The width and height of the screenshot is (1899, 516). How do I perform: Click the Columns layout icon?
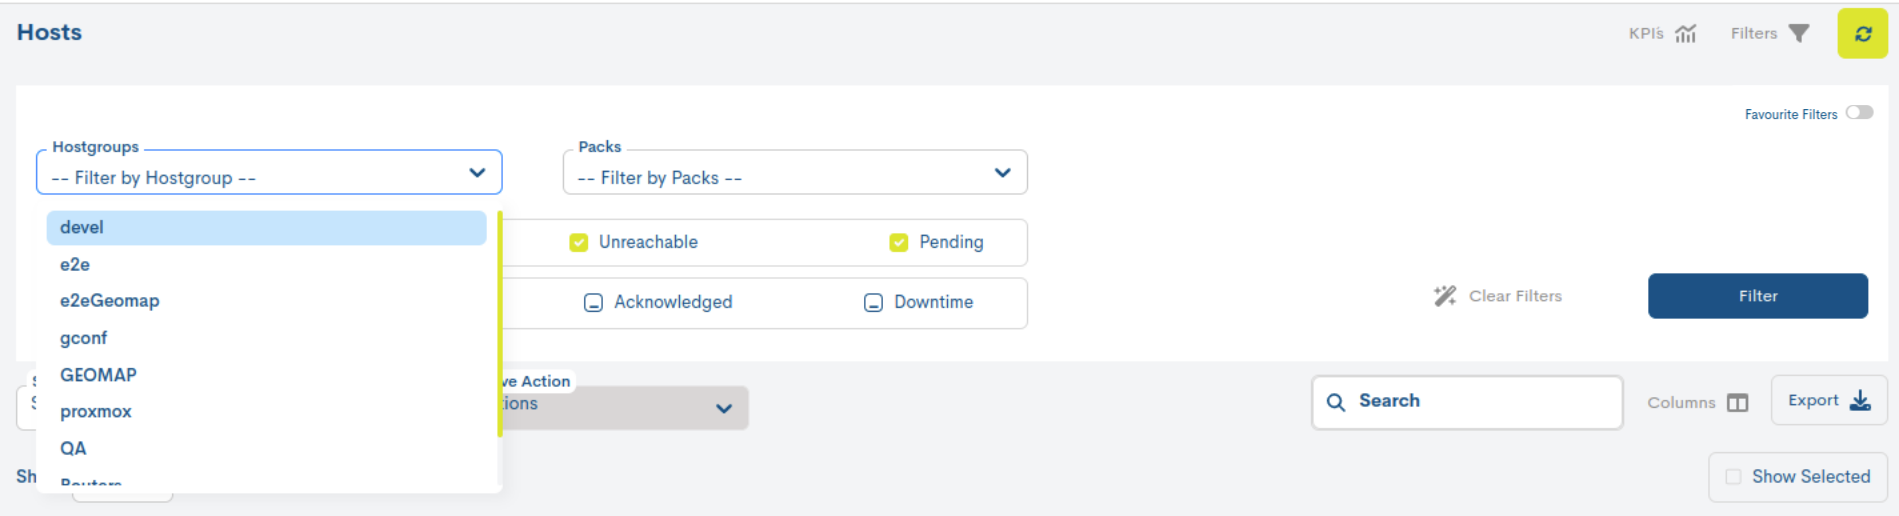pyautogui.click(x=1738, y=403)
